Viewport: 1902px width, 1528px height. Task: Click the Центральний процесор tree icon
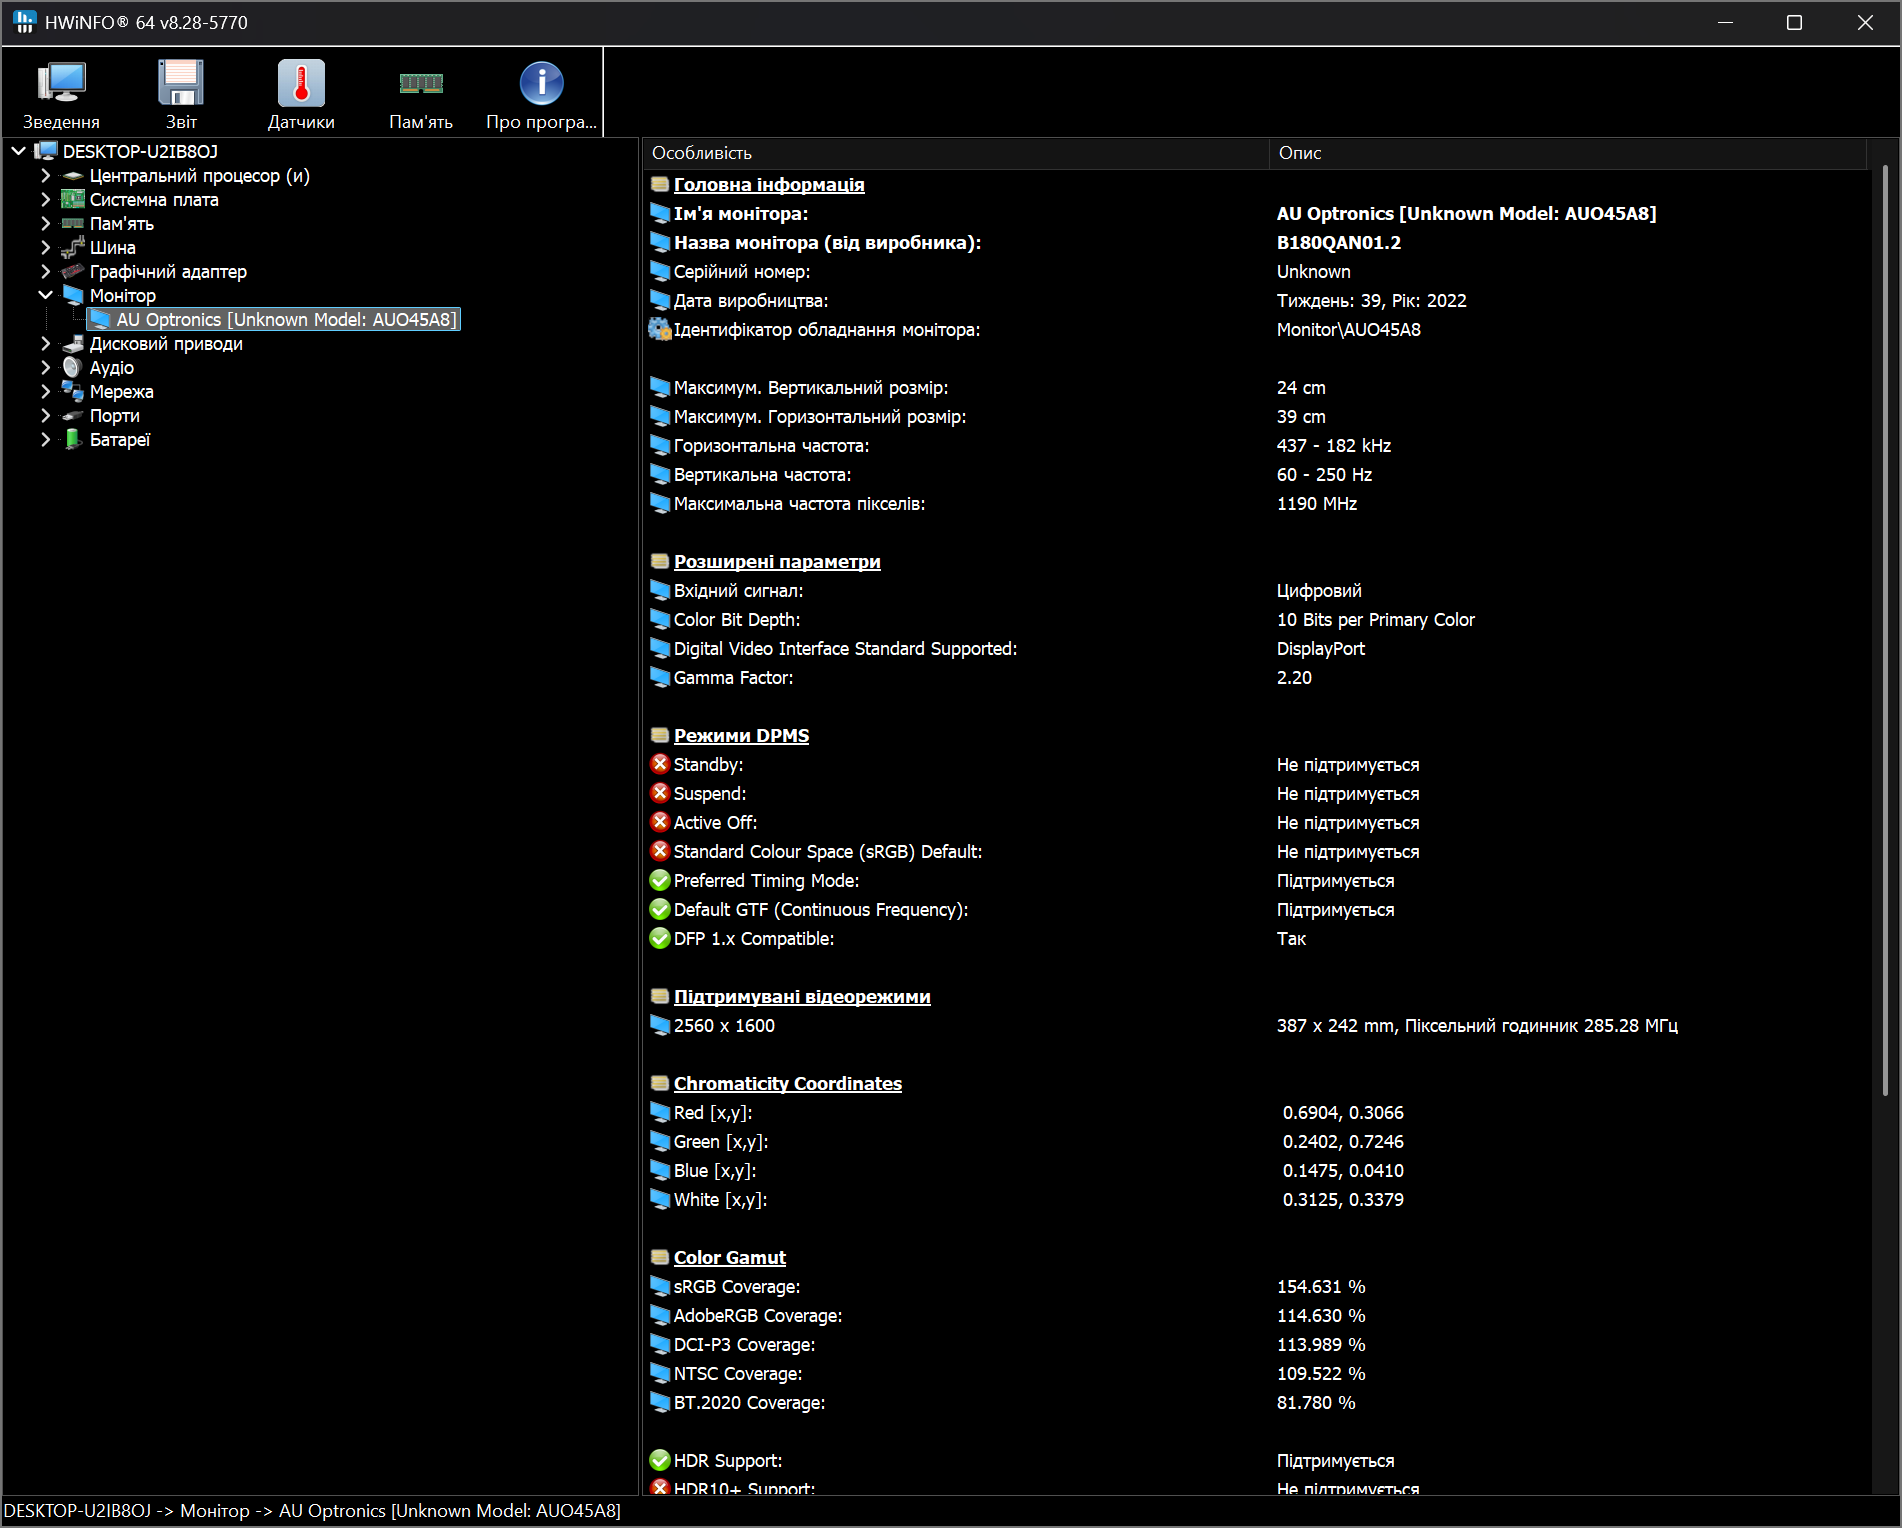click(x=73, y=176)
